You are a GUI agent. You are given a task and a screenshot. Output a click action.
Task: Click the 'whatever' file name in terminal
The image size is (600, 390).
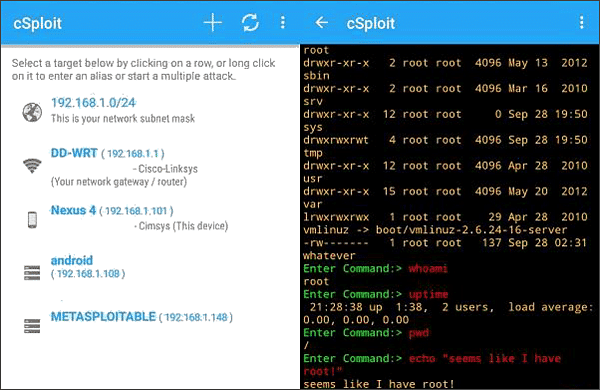click(x=329, y=256)
